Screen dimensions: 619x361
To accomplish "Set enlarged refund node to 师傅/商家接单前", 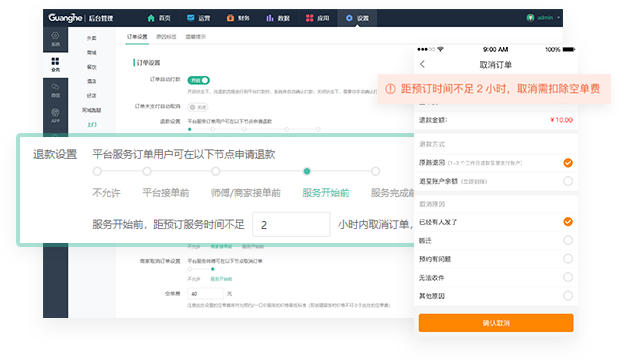I will [215, 171].
